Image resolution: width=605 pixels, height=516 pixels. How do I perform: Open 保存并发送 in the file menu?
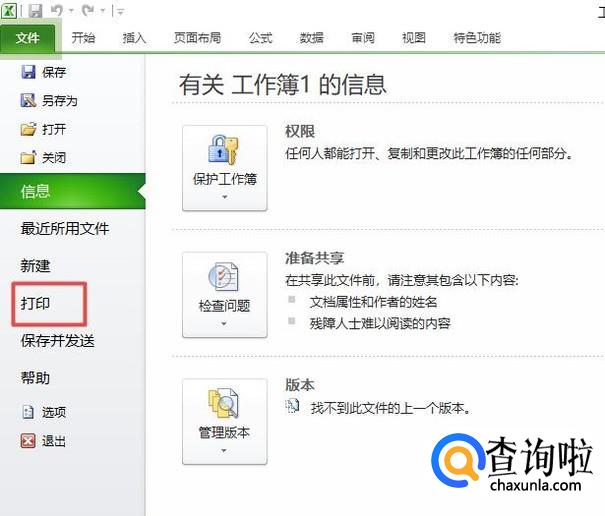tap(57, 340)
